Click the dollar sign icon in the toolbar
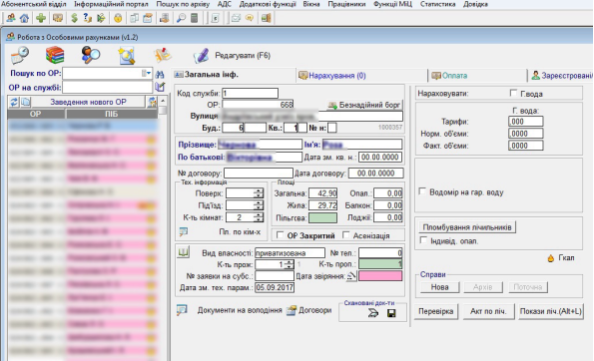The image size is (594, 361). coord(74,18)
